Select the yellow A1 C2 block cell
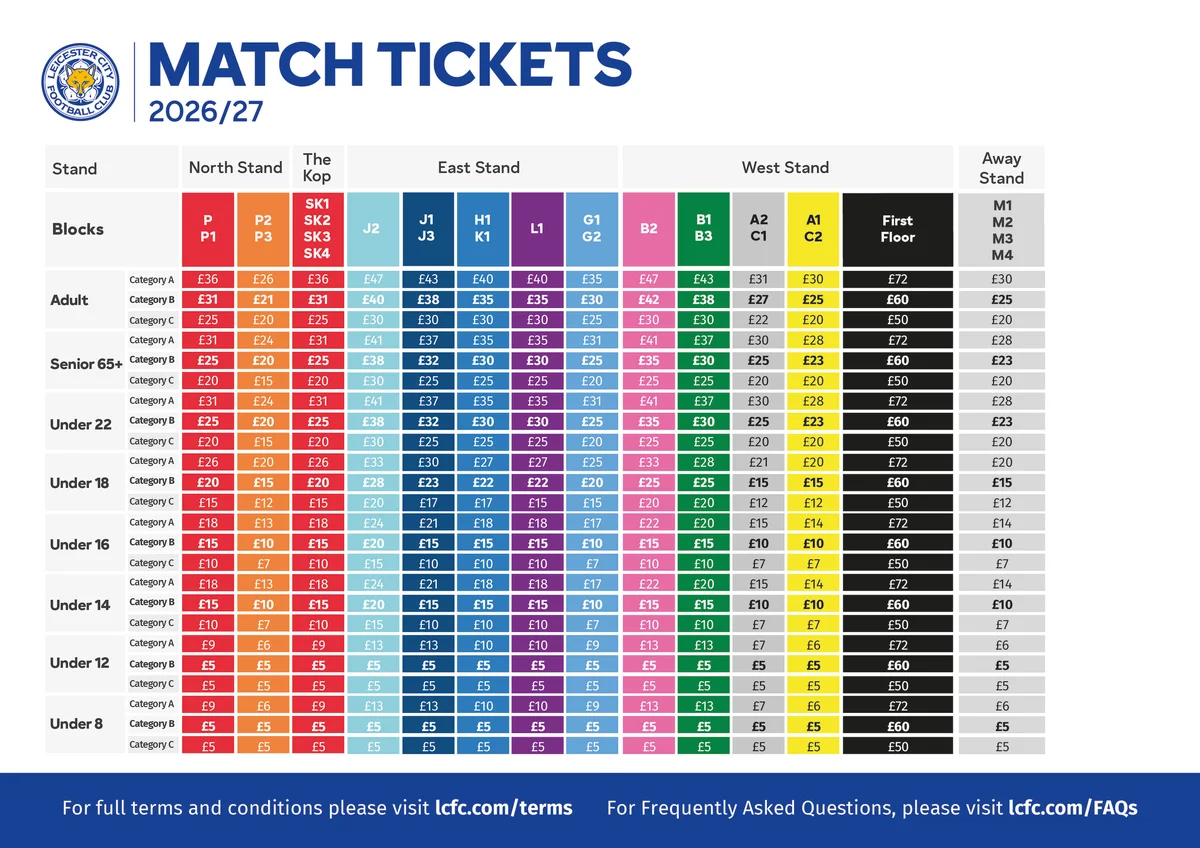The width and height of the screenshot is (1200, 848). (813, 229)
